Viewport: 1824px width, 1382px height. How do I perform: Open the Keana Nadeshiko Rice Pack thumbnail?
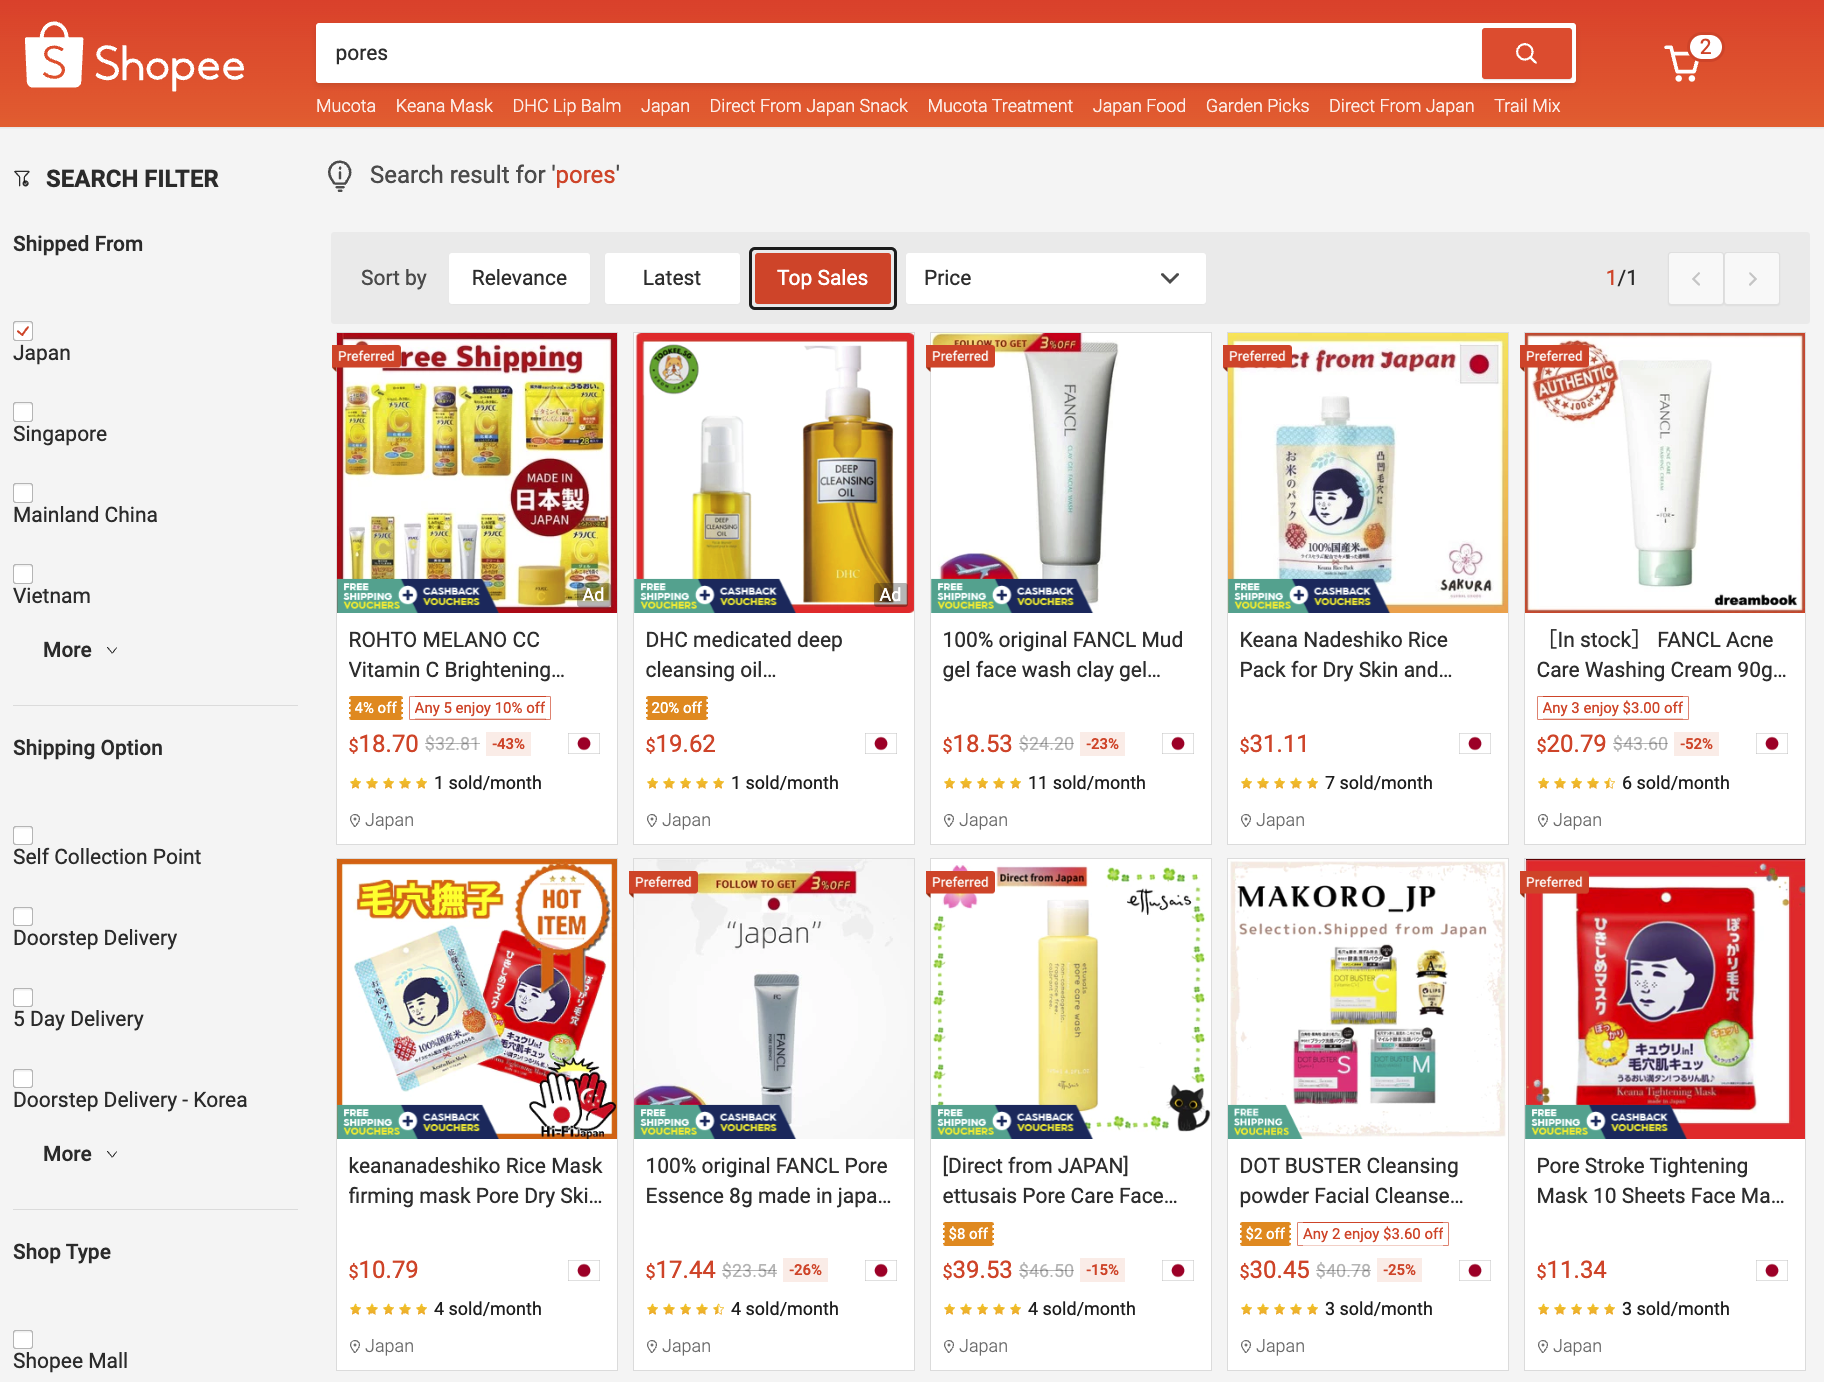(1367, 472)
